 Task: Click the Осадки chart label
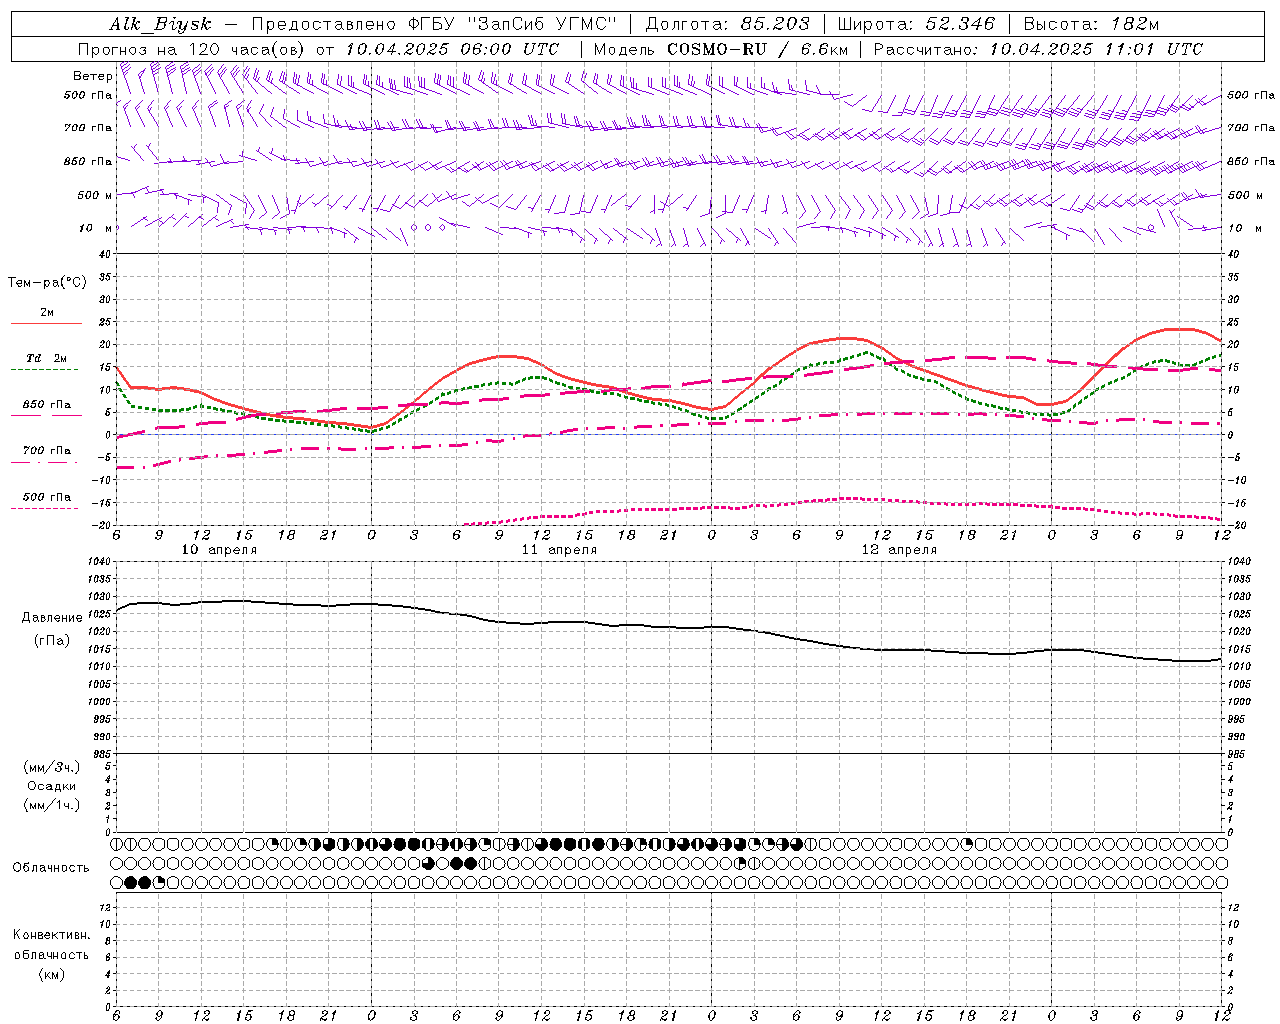(x=52, y=786)
